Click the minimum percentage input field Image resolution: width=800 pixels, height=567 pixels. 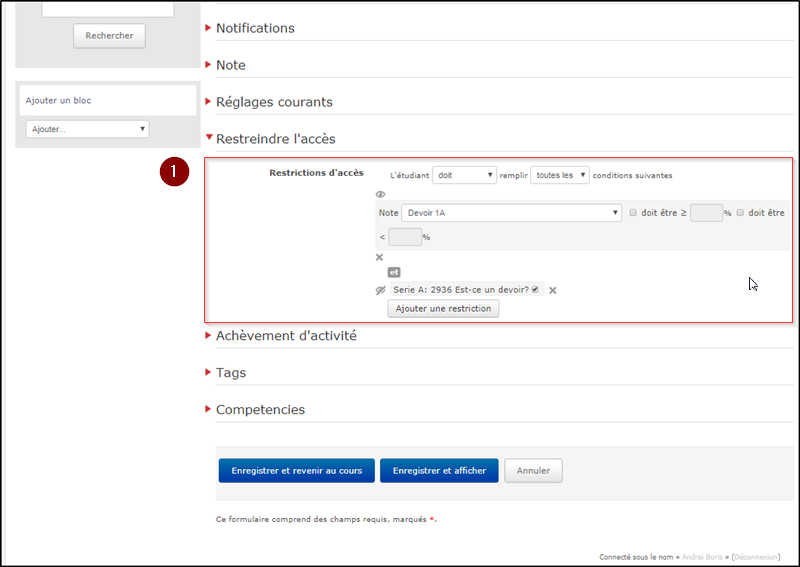click(706, 212)
